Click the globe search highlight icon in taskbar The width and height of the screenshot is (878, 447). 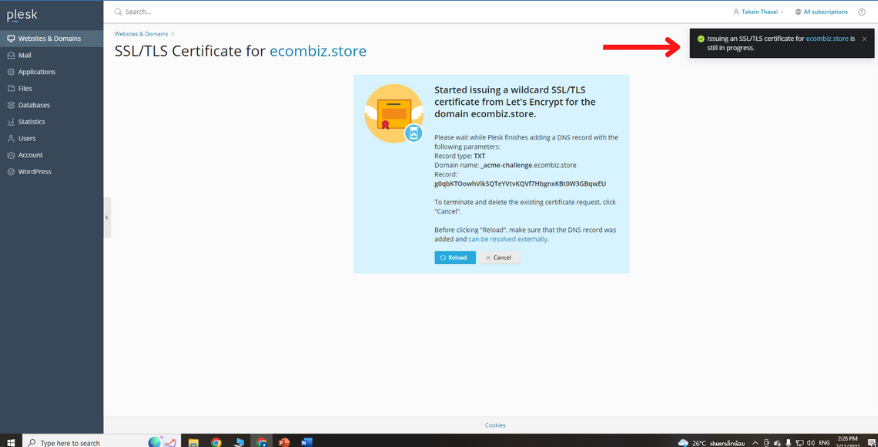pyautogui.click(x=155, y=442)
